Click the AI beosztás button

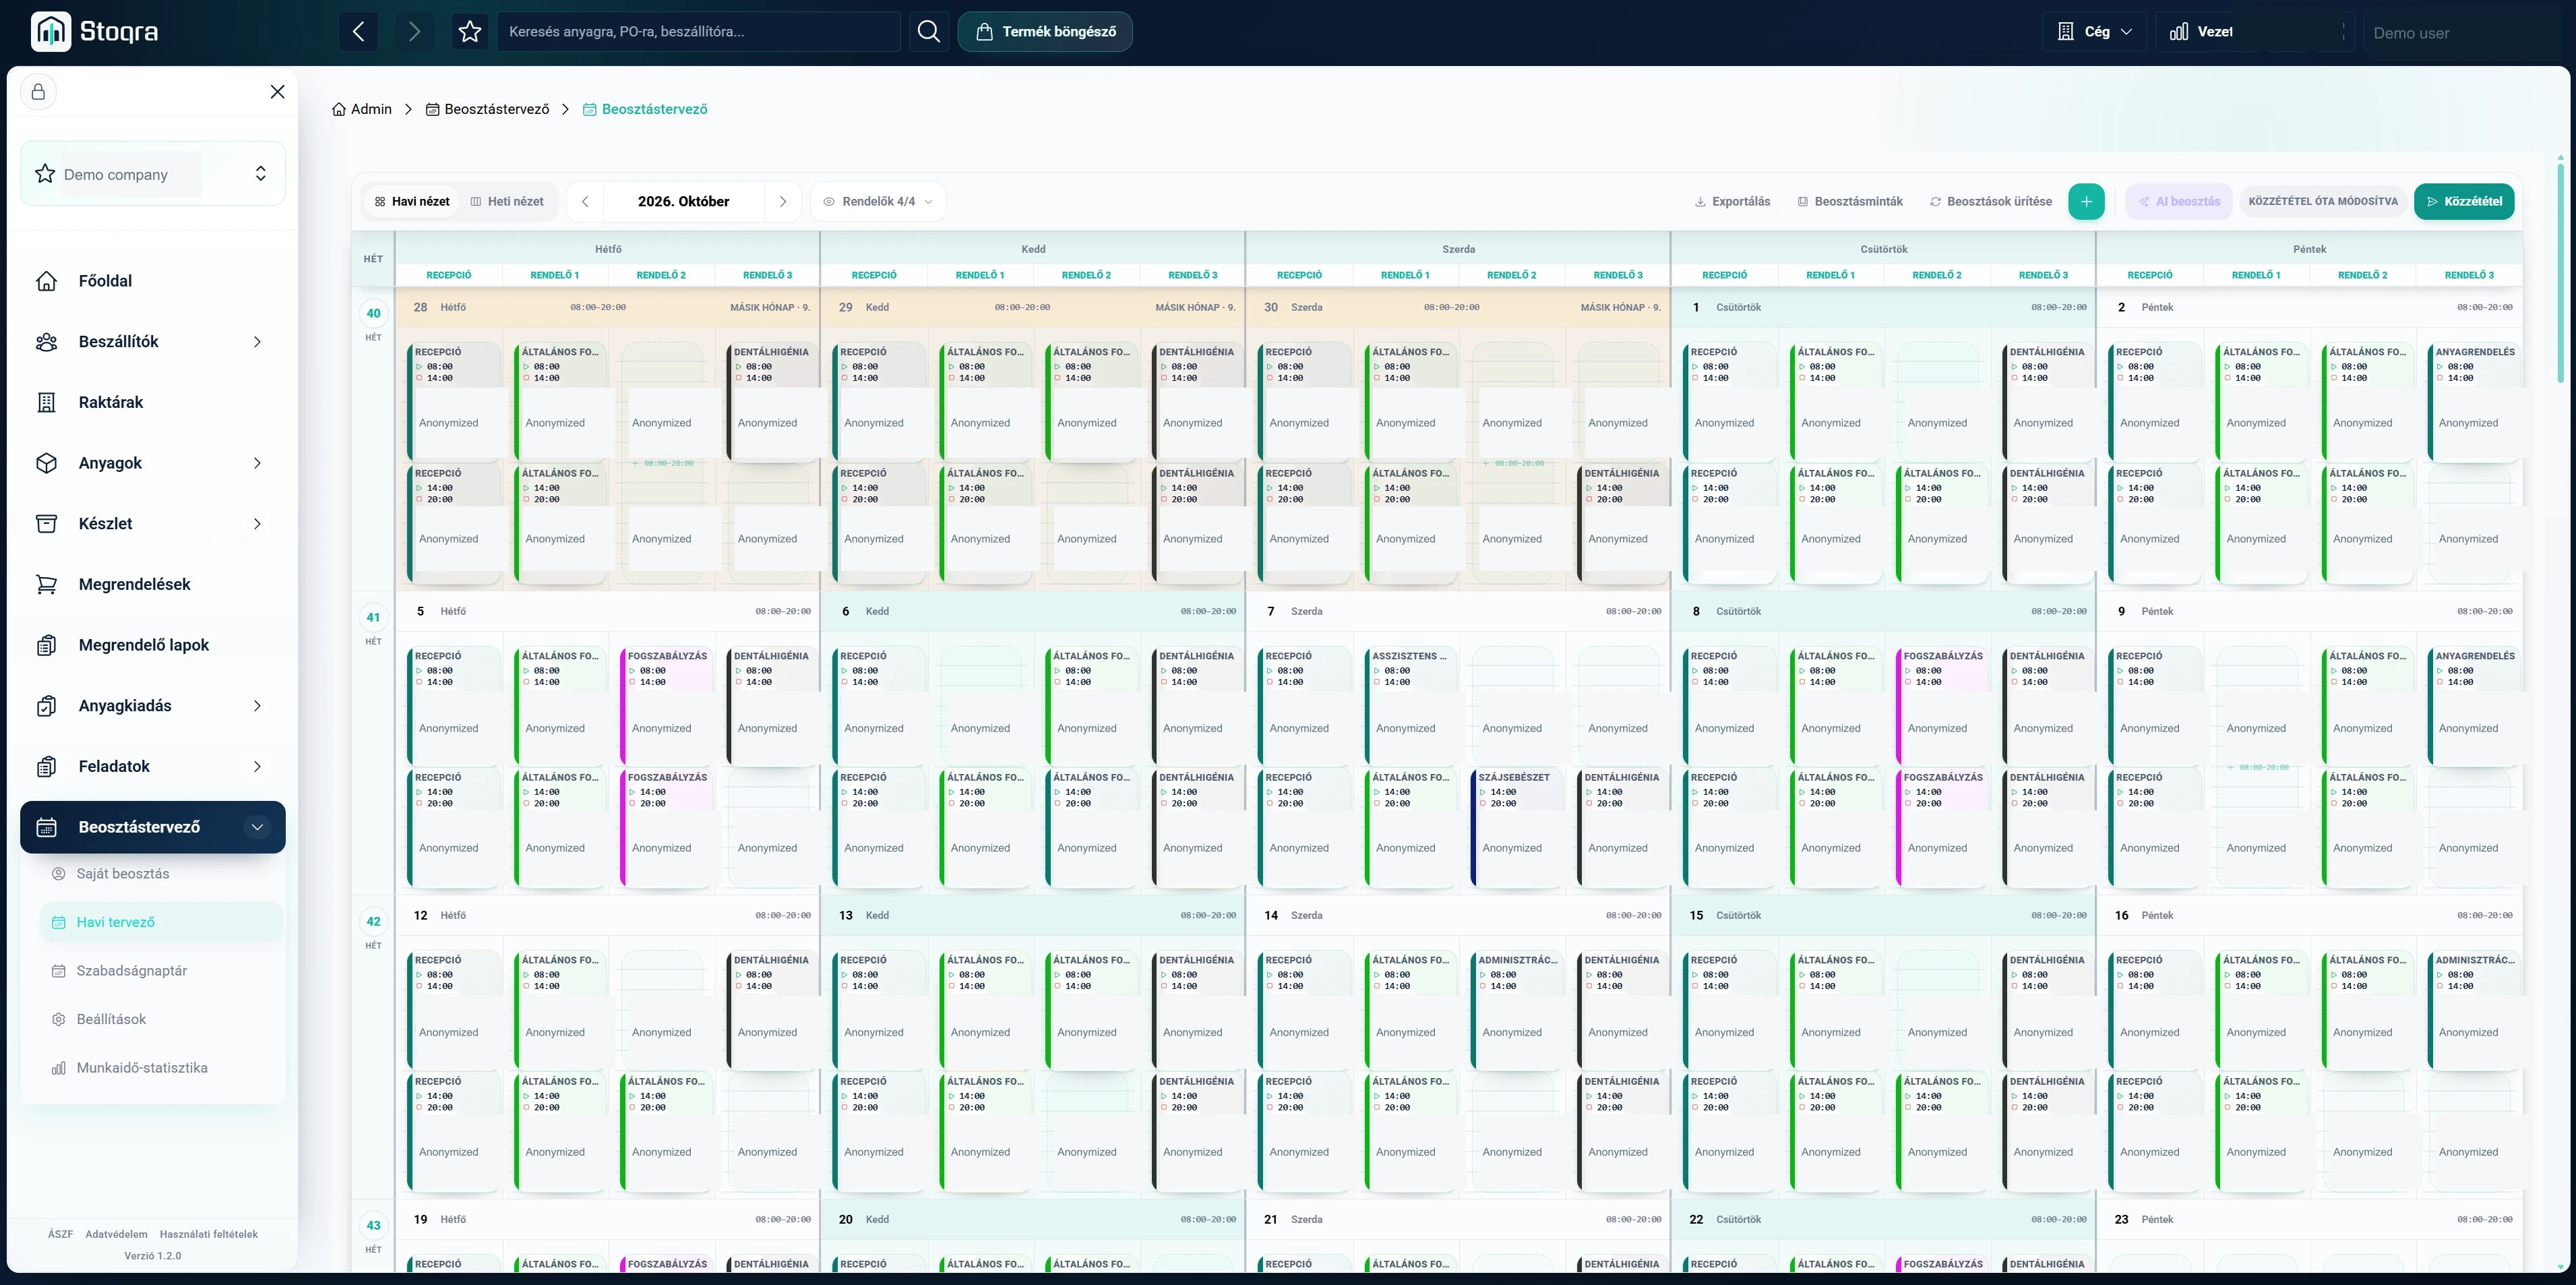tap(2179, 201)
